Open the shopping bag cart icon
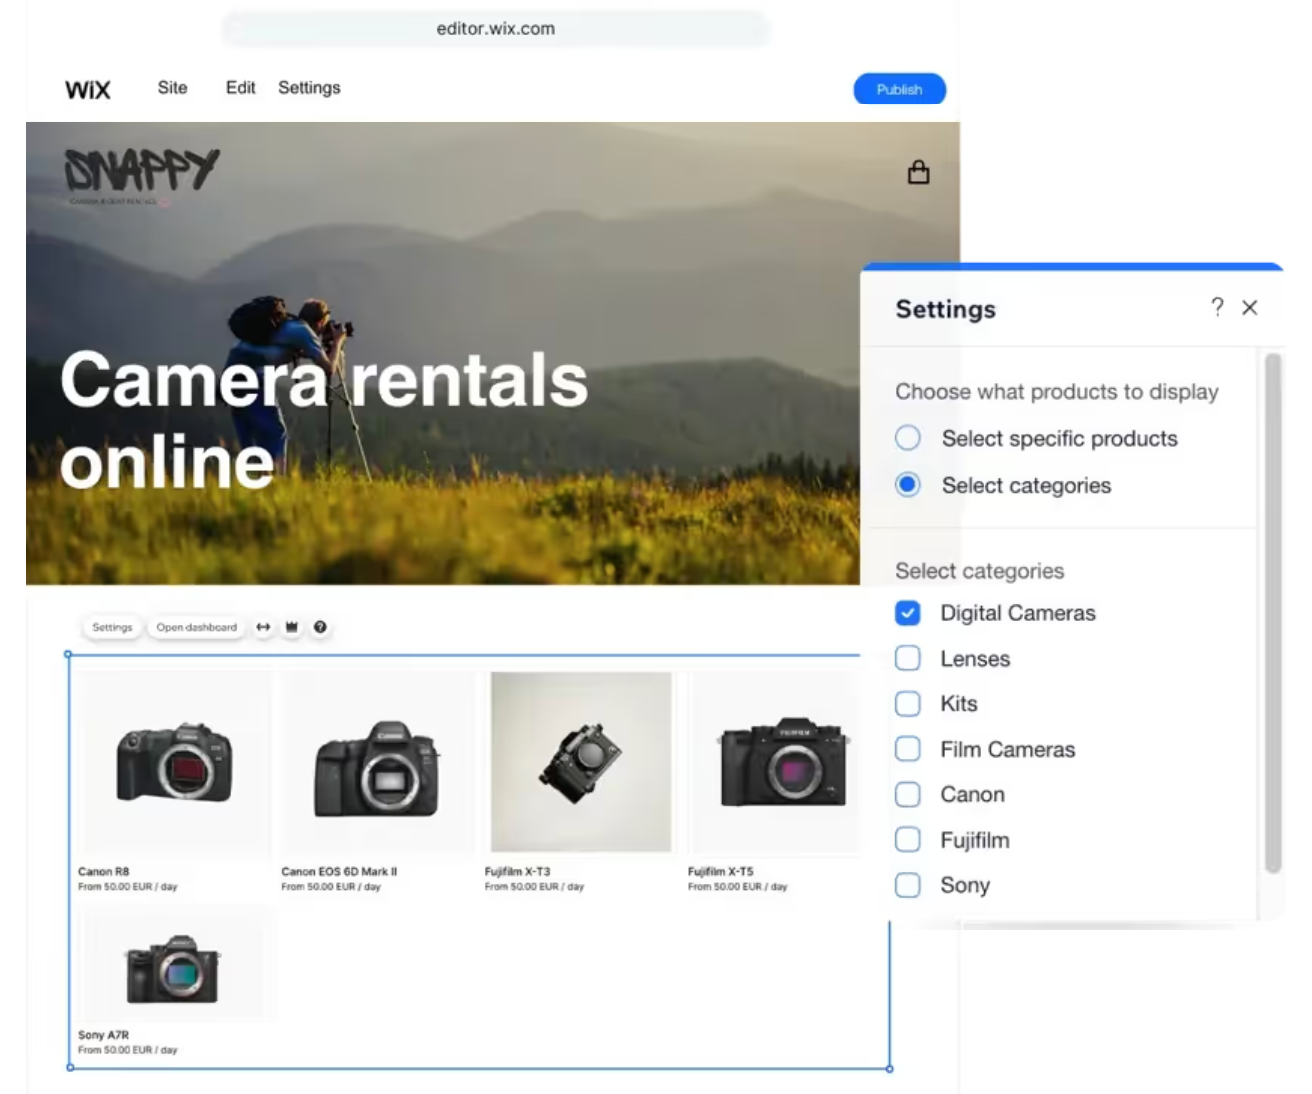The height and width of the screenshot is (1094, 1312). (x=918, y=172)
